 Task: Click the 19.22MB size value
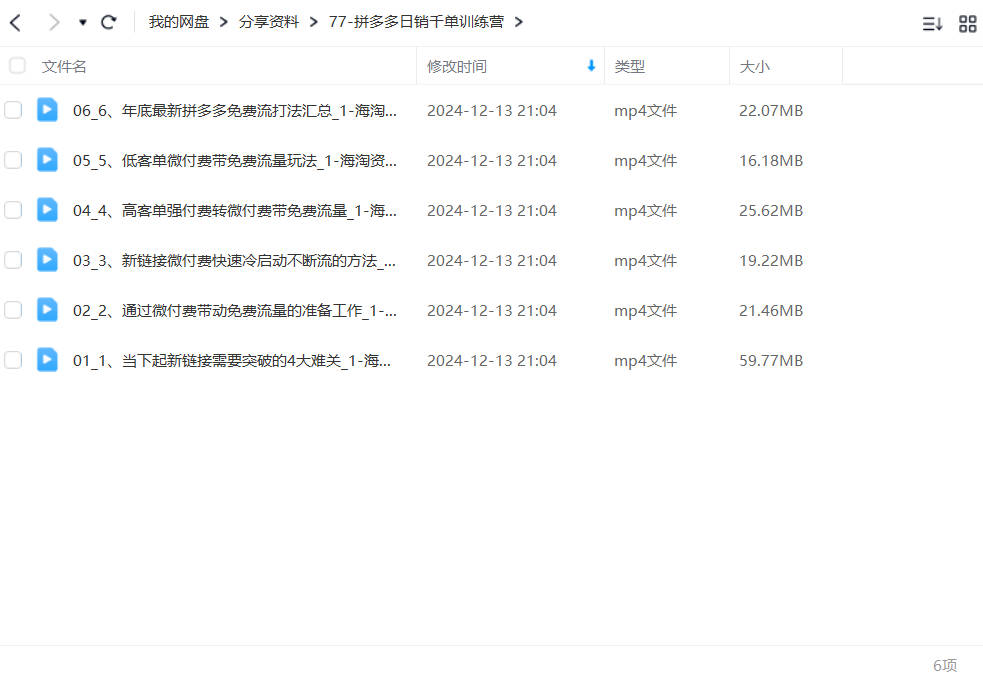[771, 261]
